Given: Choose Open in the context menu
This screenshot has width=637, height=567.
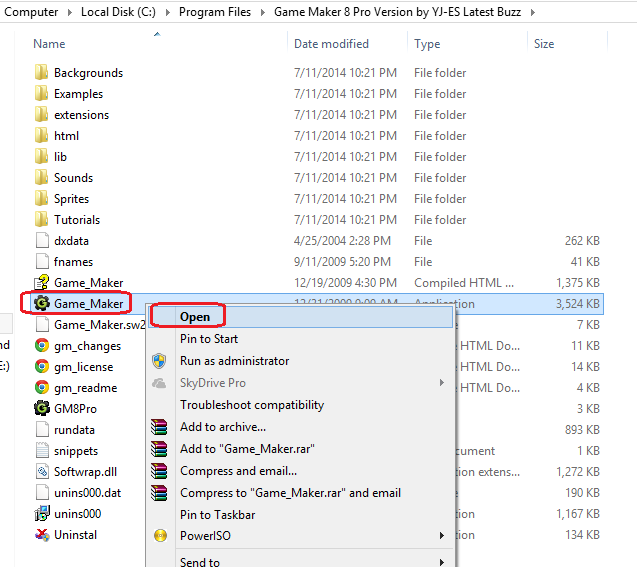Looking at the screenshot, I should [x=300, y=317].
